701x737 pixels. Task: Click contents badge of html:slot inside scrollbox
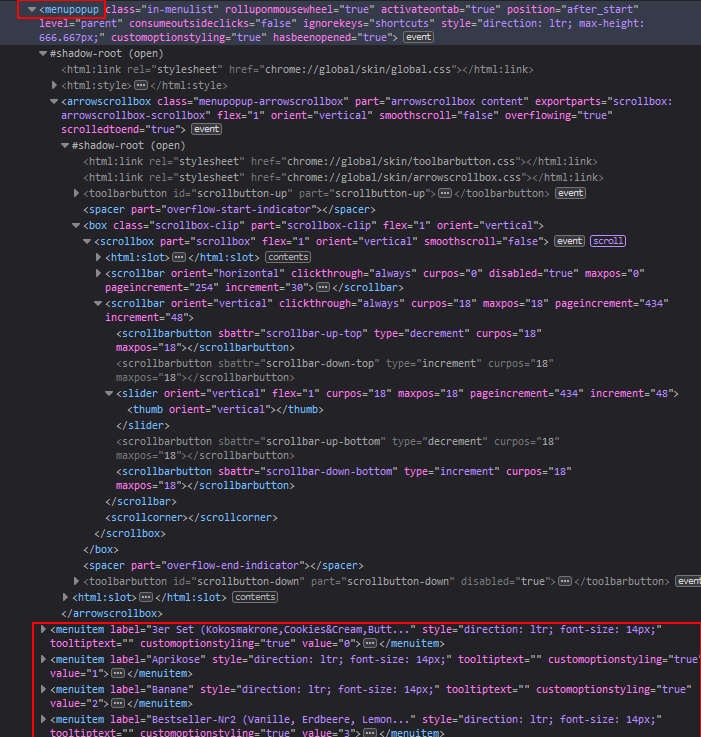286,257
